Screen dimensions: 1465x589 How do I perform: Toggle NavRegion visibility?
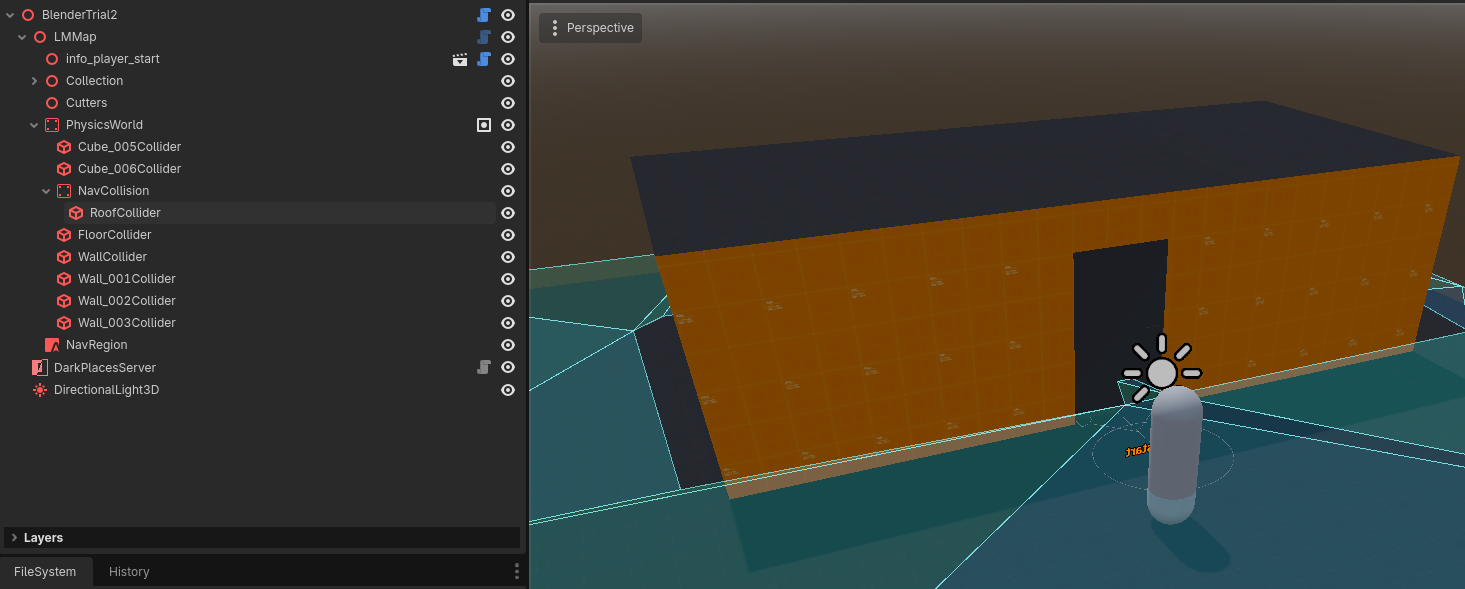click(508, 345)
